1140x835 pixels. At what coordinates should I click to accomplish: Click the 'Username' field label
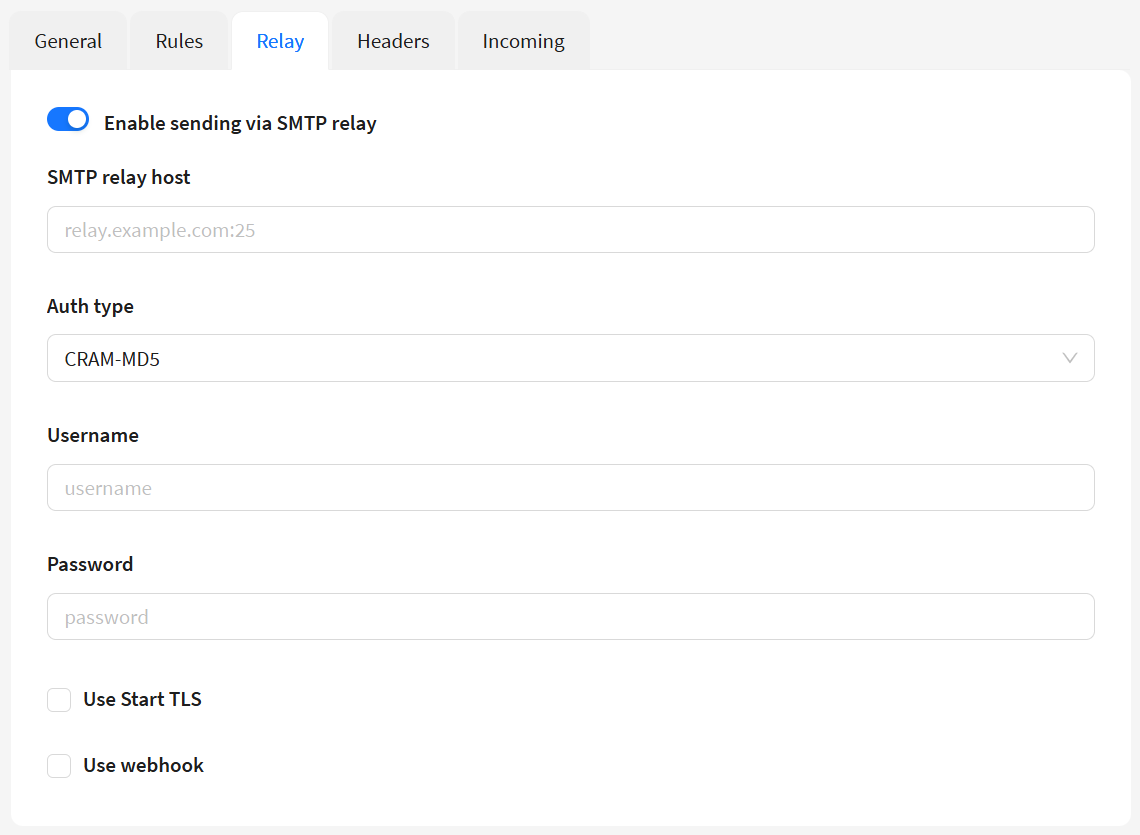(93, 435)
